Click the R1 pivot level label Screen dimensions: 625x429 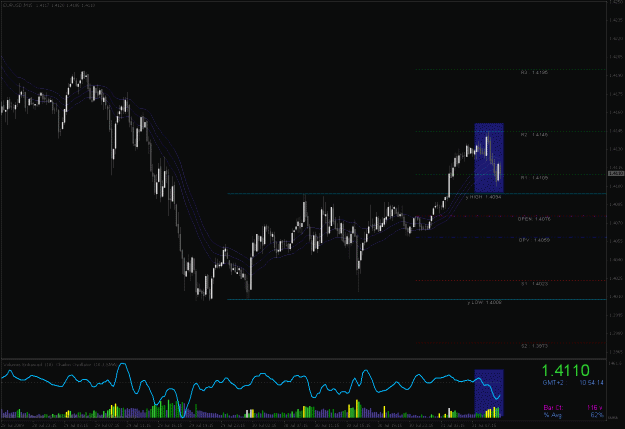[534, 178]
